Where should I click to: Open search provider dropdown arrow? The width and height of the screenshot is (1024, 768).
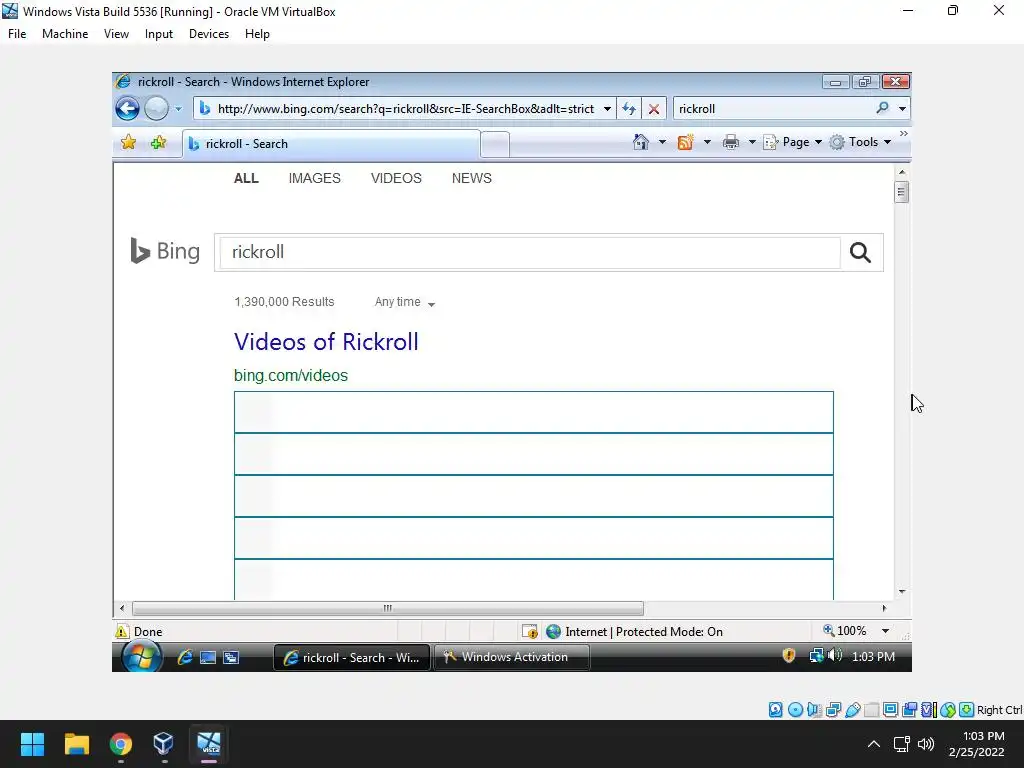point(902,109)
